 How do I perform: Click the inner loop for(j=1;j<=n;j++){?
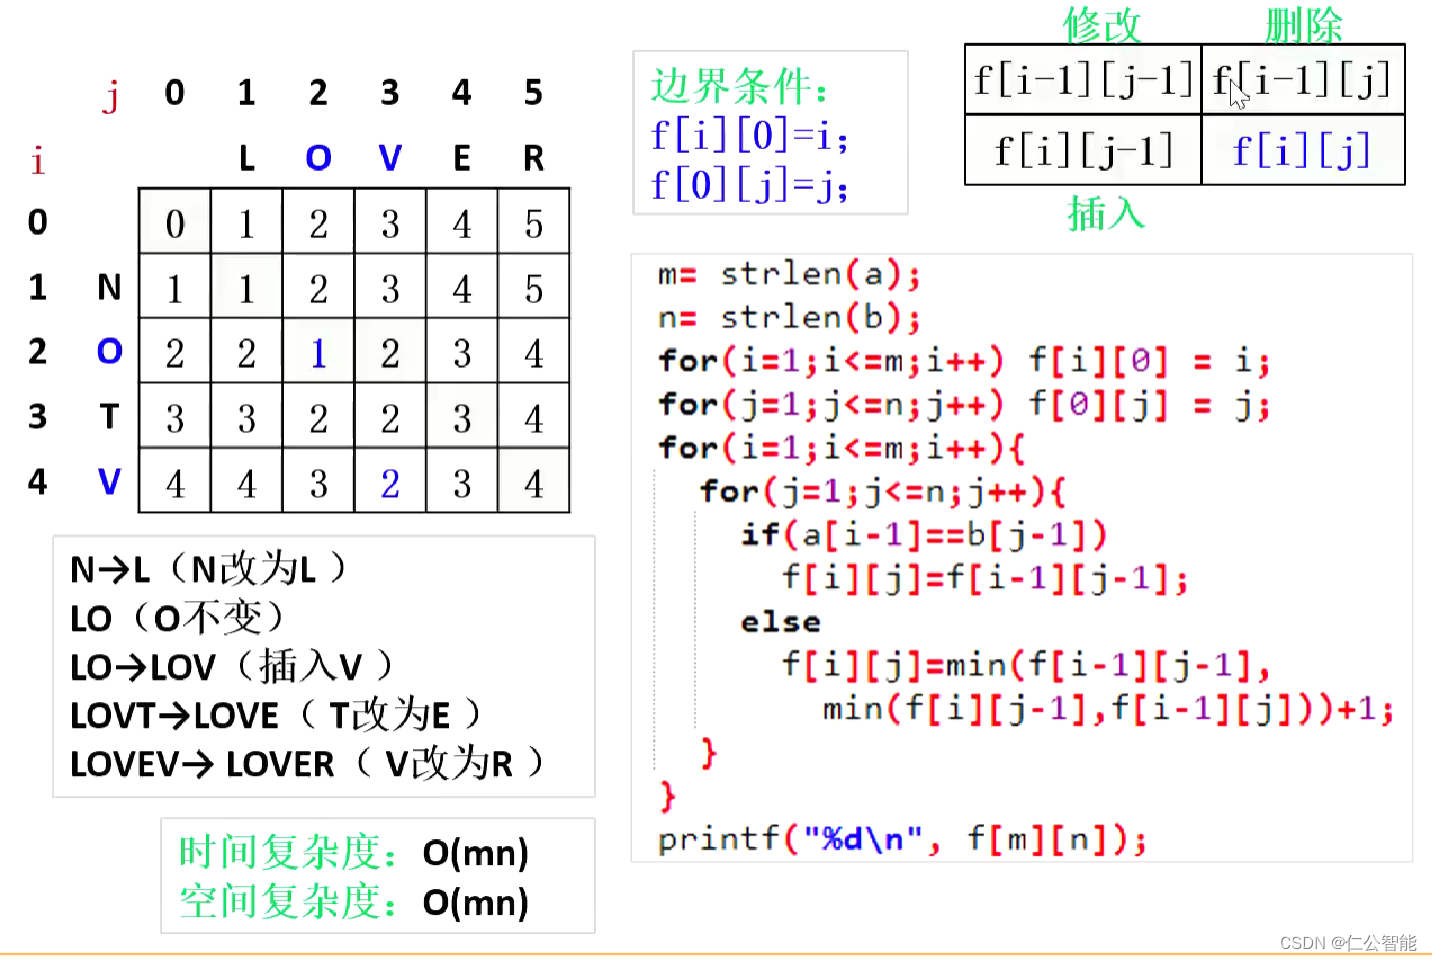point(883,491)
